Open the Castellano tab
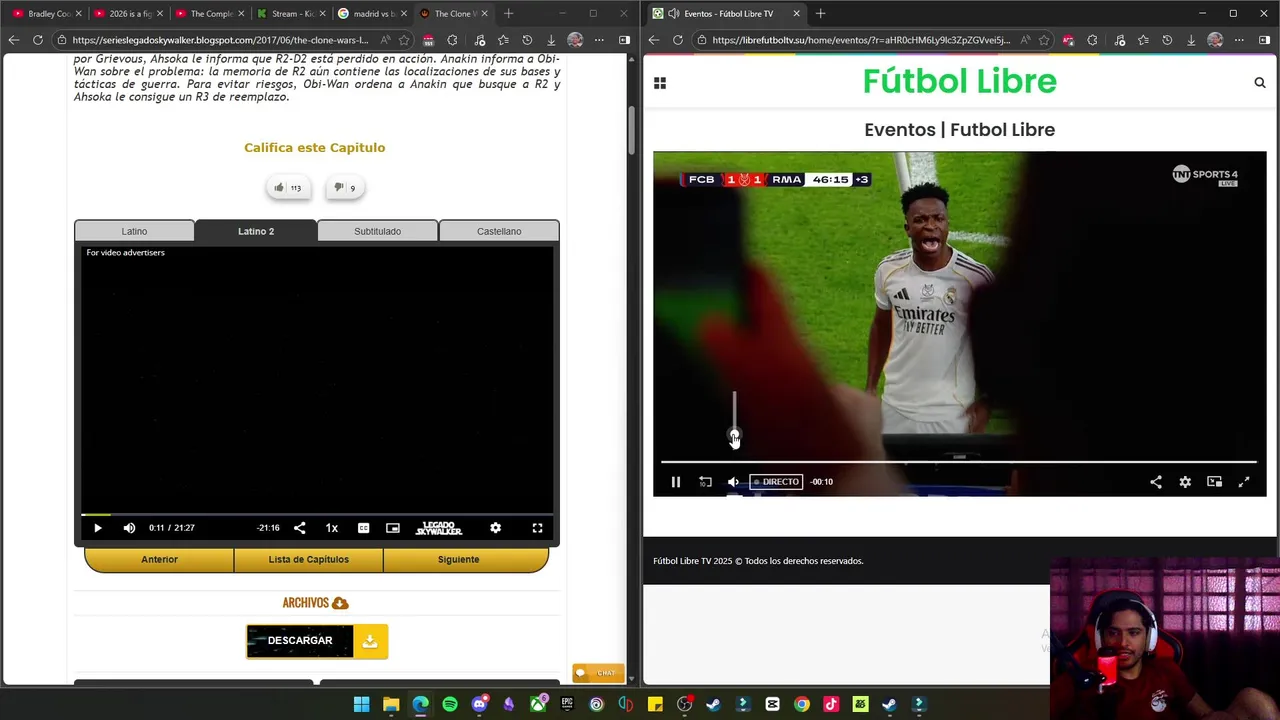This screenshot has width=1280, height=720. [499, 231]
